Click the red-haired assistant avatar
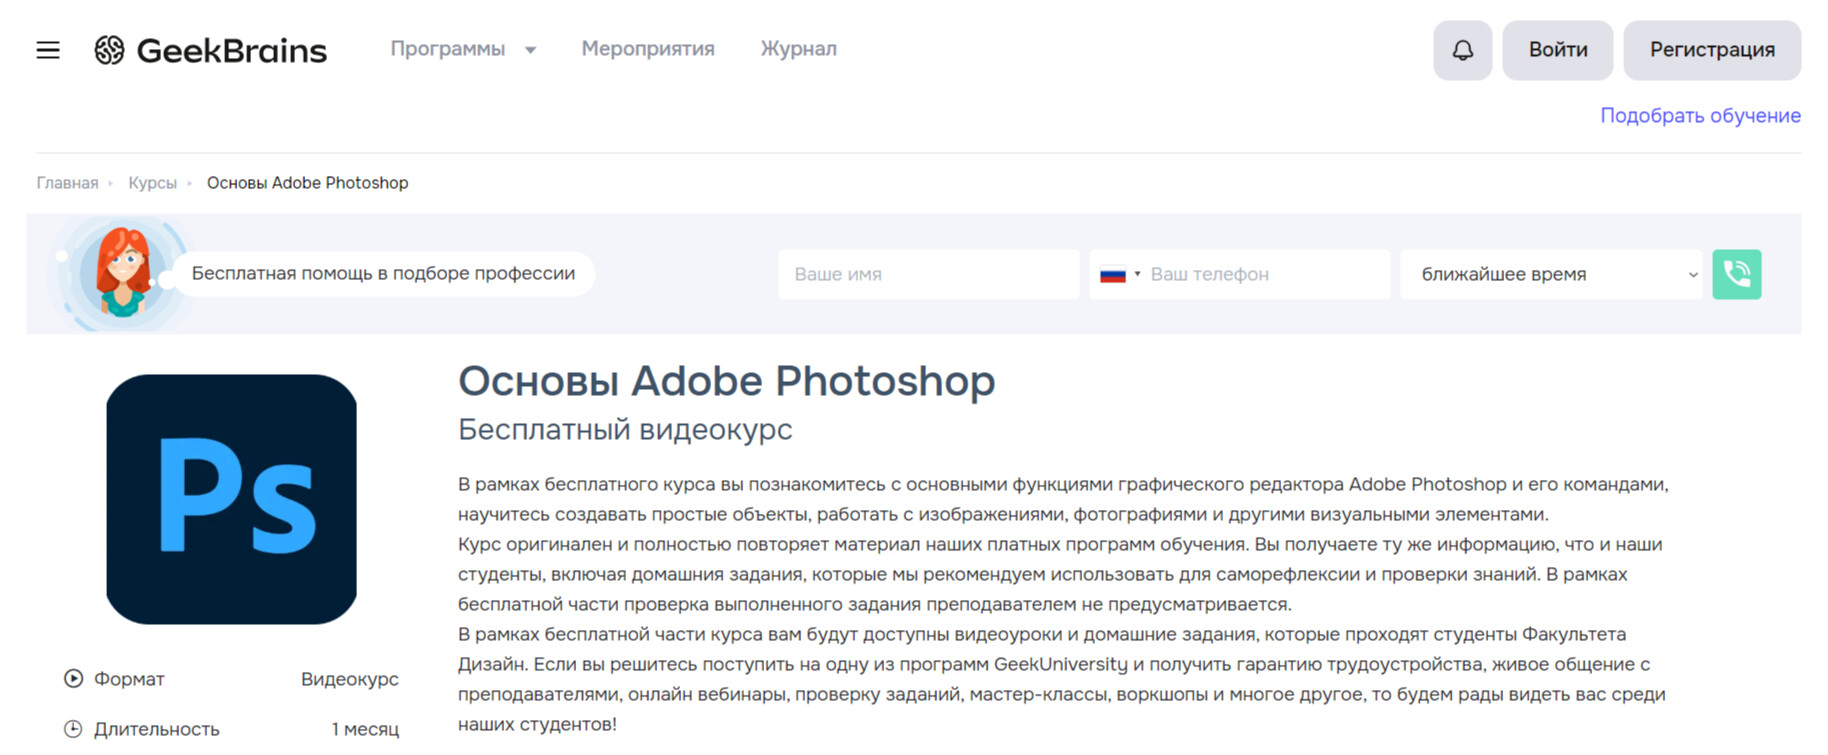Screen dimensions: 1828x755 point(123,272)
